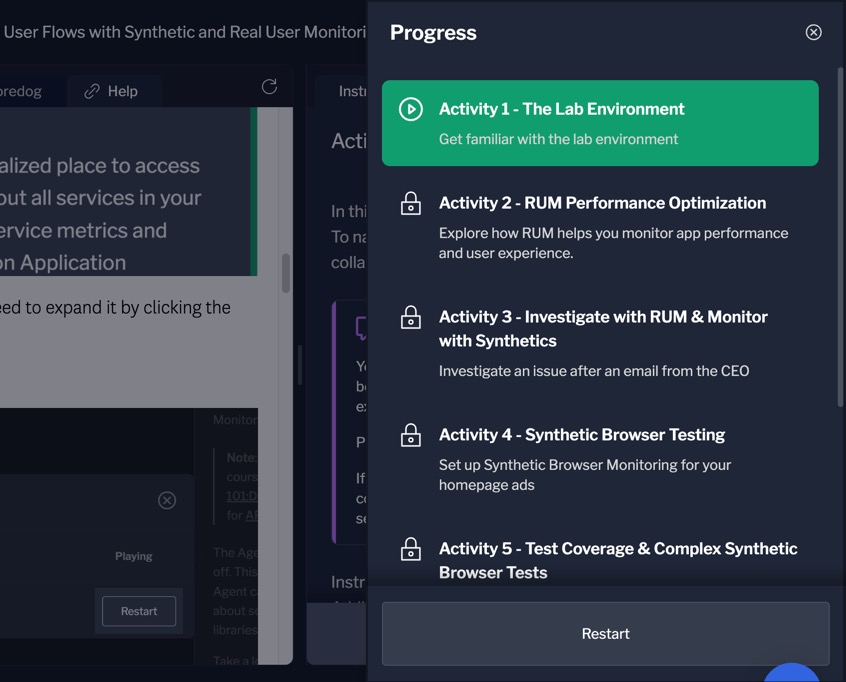
Task: Click the refresh icon in the lab tab bar
Action: tap(269, 86)
